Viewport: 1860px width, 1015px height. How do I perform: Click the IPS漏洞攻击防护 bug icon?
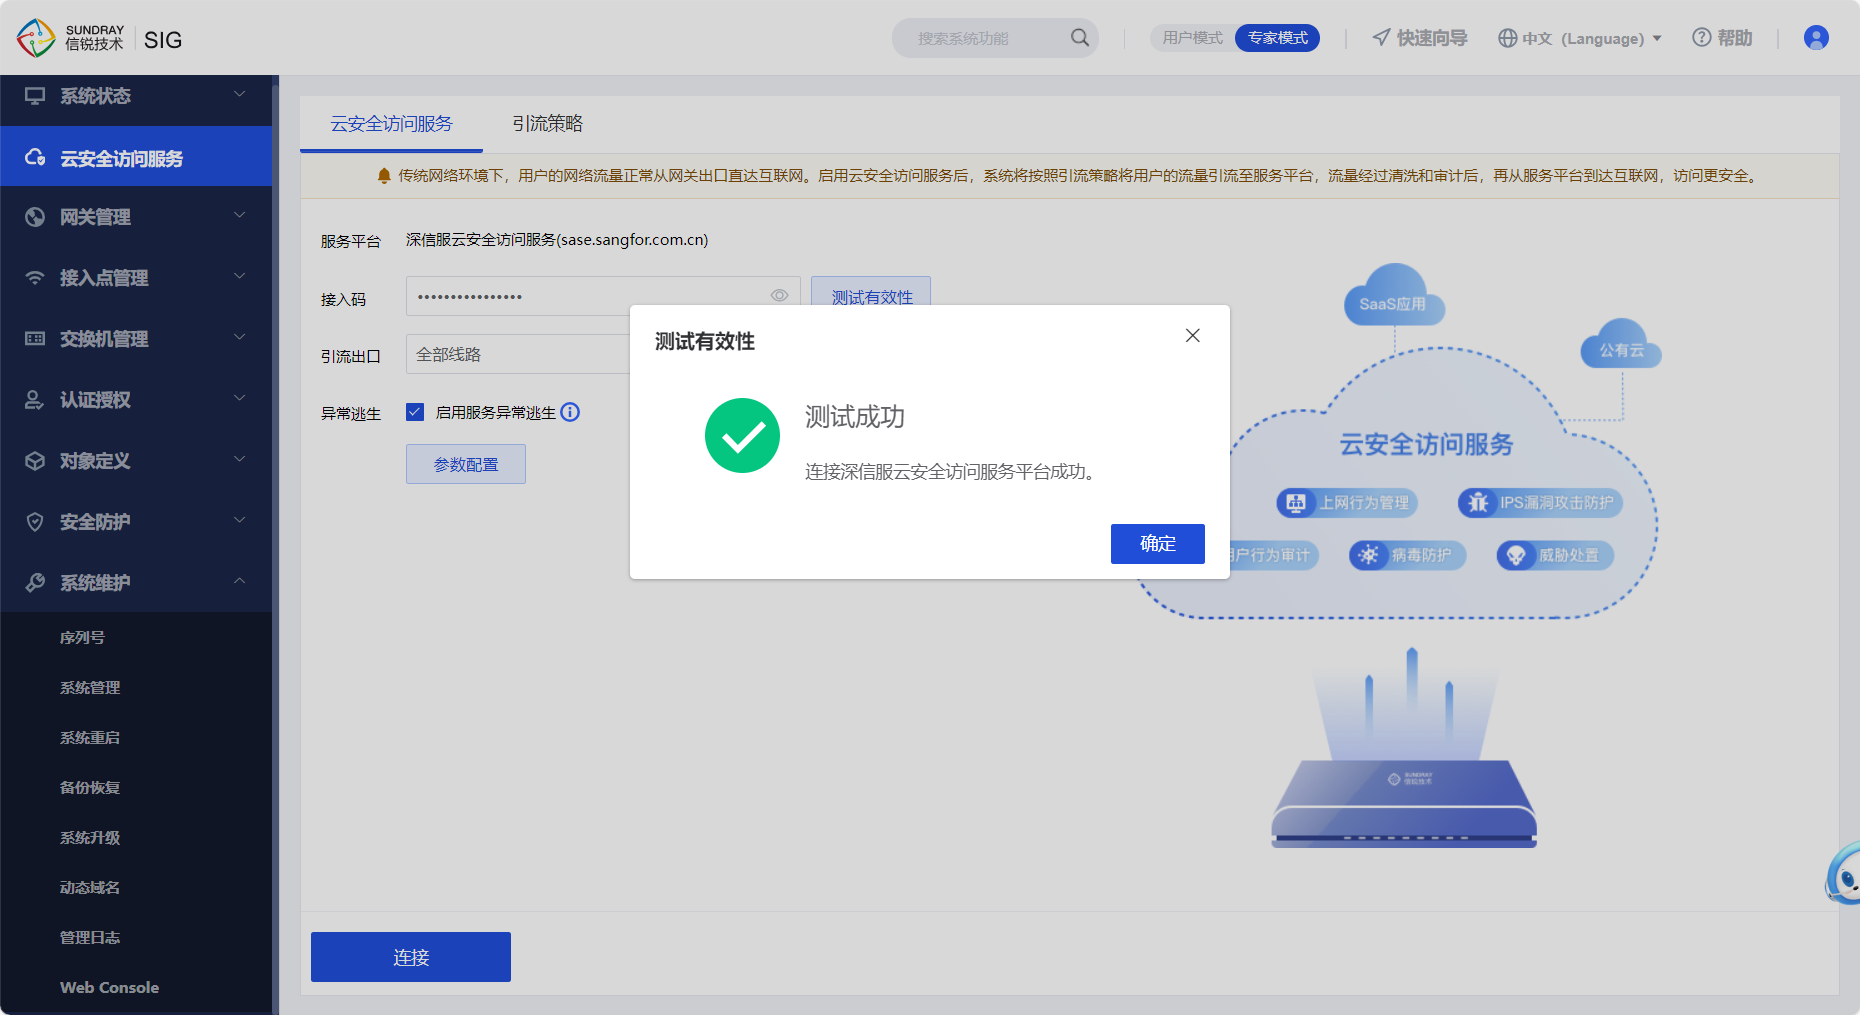[x=1478, y=503]
